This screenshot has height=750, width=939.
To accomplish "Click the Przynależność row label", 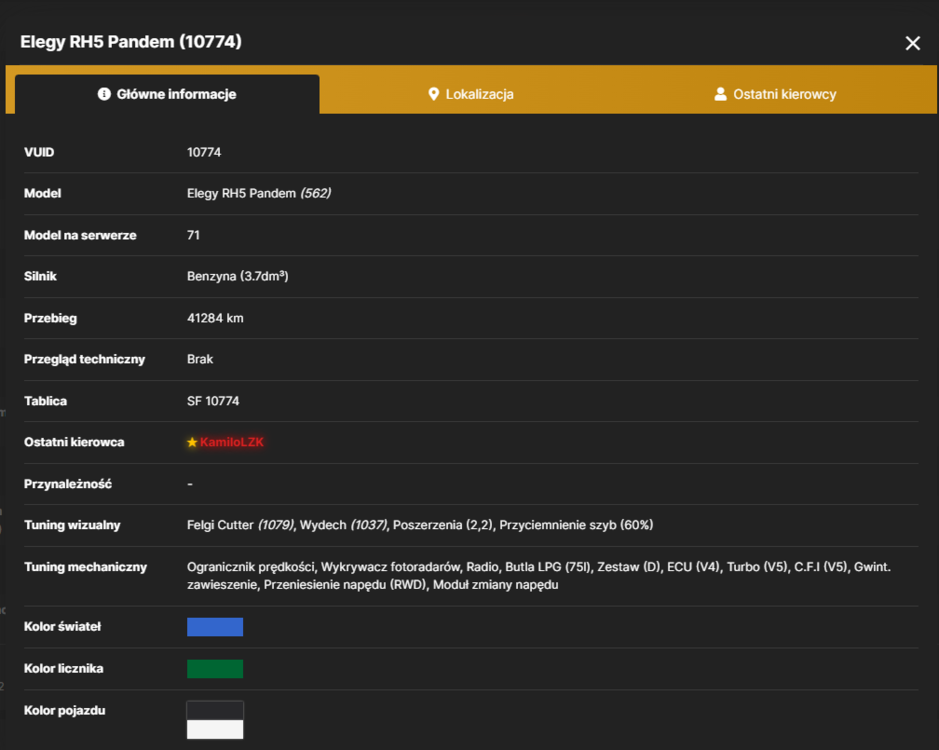I will point(68,484).
